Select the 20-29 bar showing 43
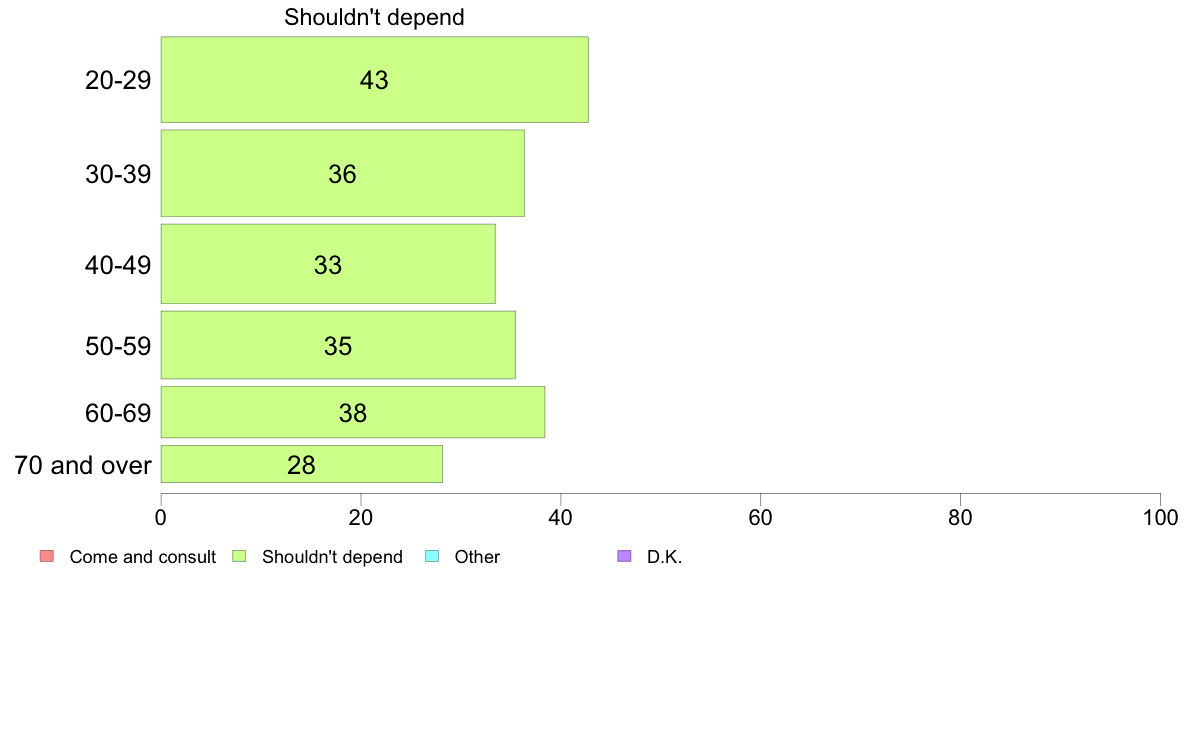The height and width of the screenshot is (736, 1188). (374, 80)
